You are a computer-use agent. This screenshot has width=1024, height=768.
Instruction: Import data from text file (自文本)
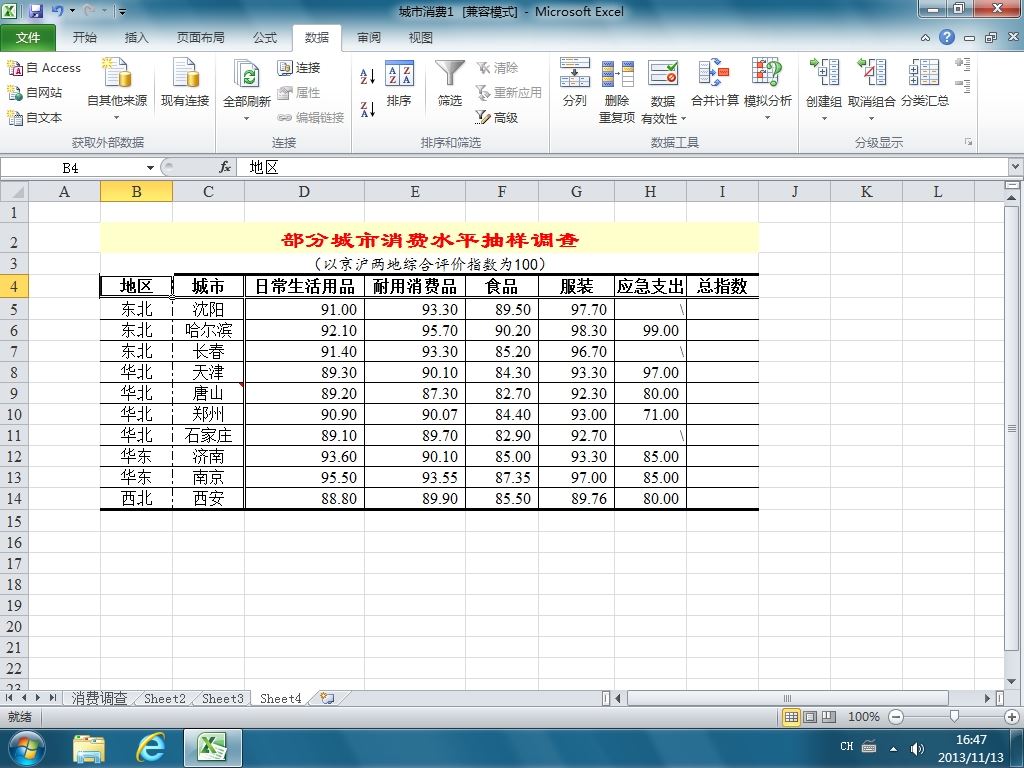[x=35, y=118]
